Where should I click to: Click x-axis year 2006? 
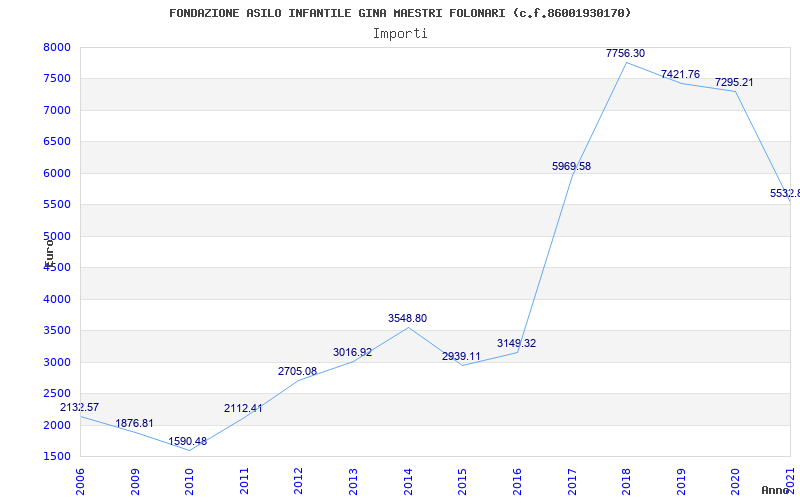tap(80, 482)
